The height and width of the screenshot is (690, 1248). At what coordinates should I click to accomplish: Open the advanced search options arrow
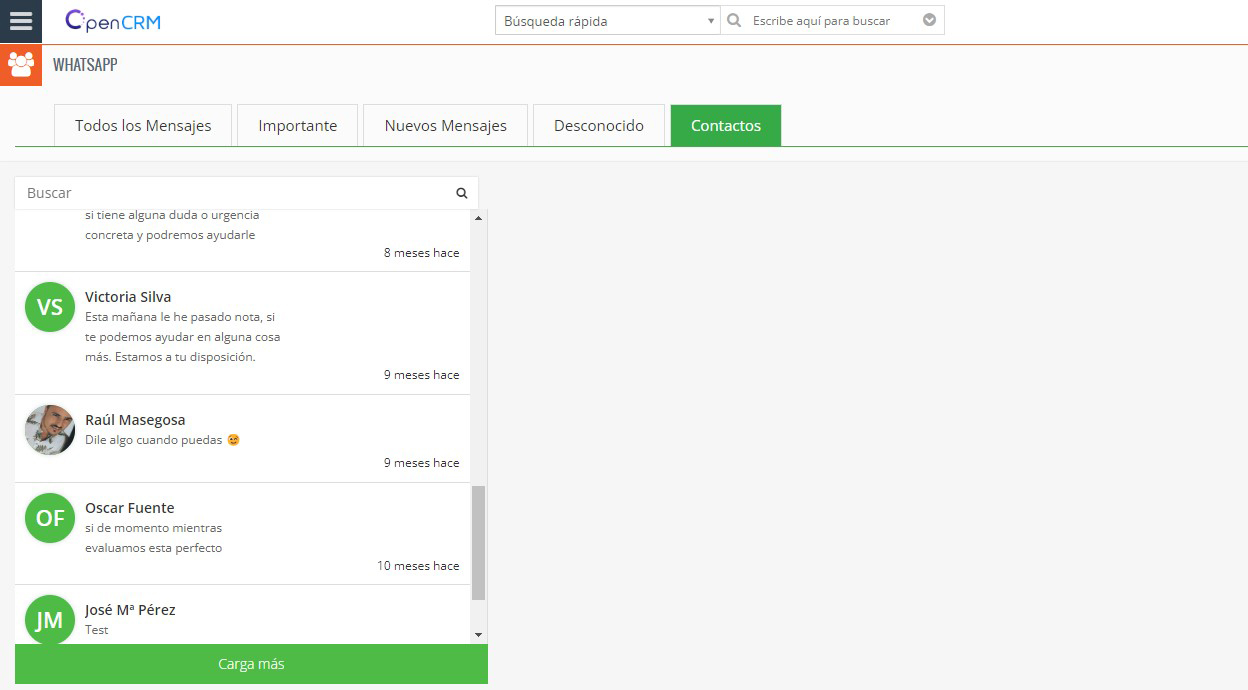tap(929, 20)
